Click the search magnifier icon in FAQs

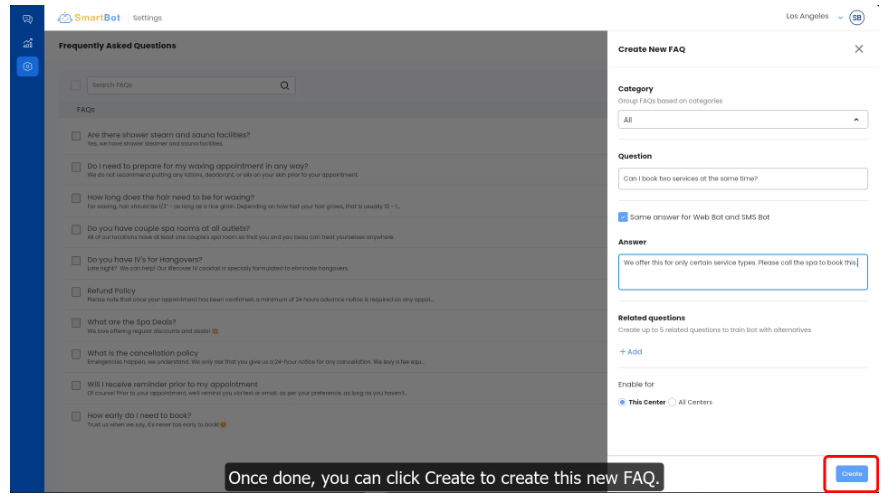coord(284,85)
